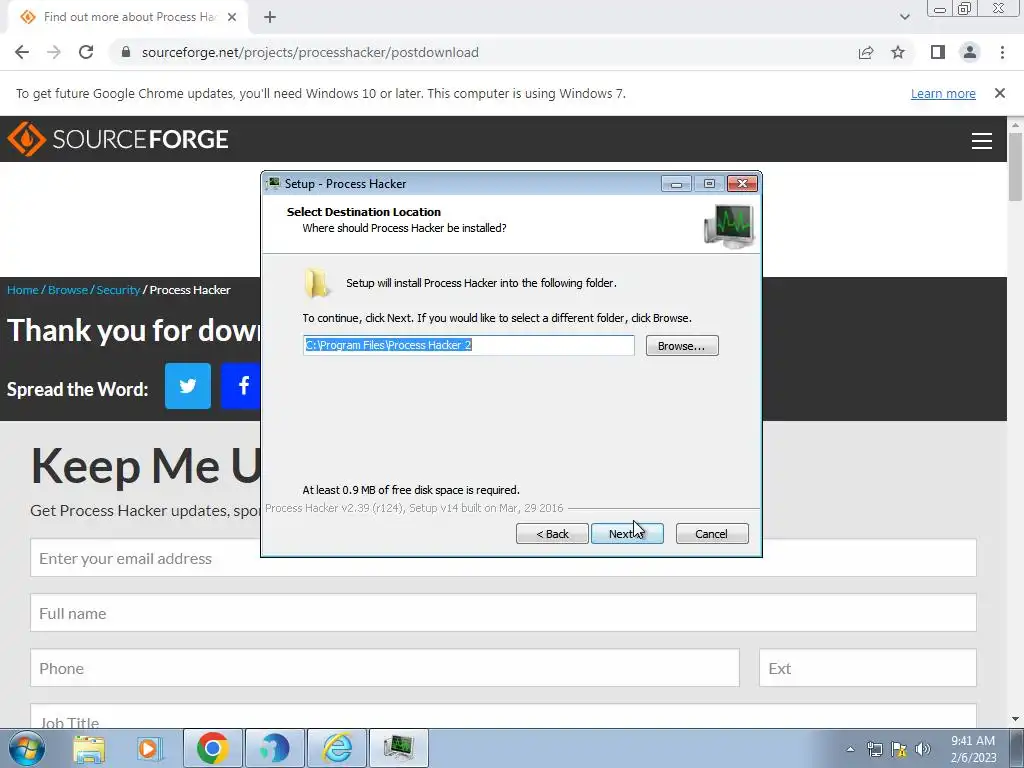1024x768 pixels.
Task: Follow the Browse breadcrumb link
Action: click(x=68, y=290)
